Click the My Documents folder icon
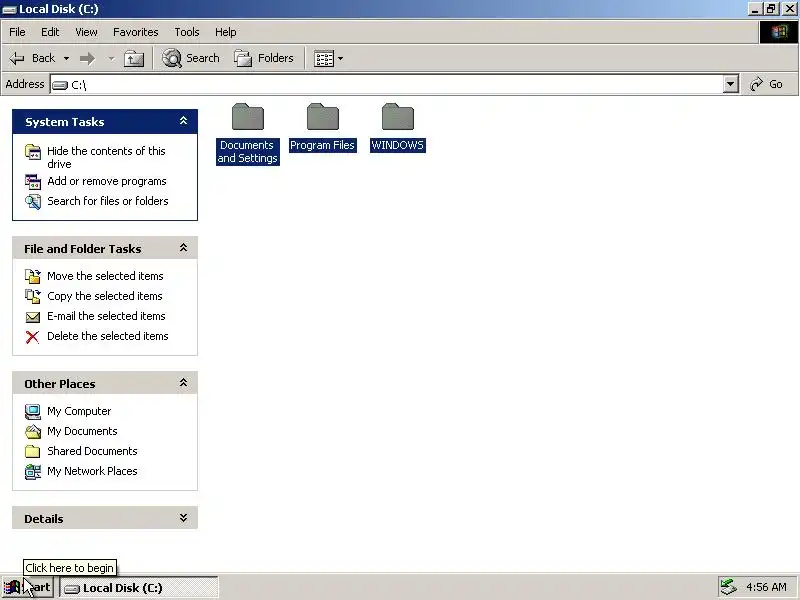The height and width of the screenshot is (600, 800). (33, 432)
